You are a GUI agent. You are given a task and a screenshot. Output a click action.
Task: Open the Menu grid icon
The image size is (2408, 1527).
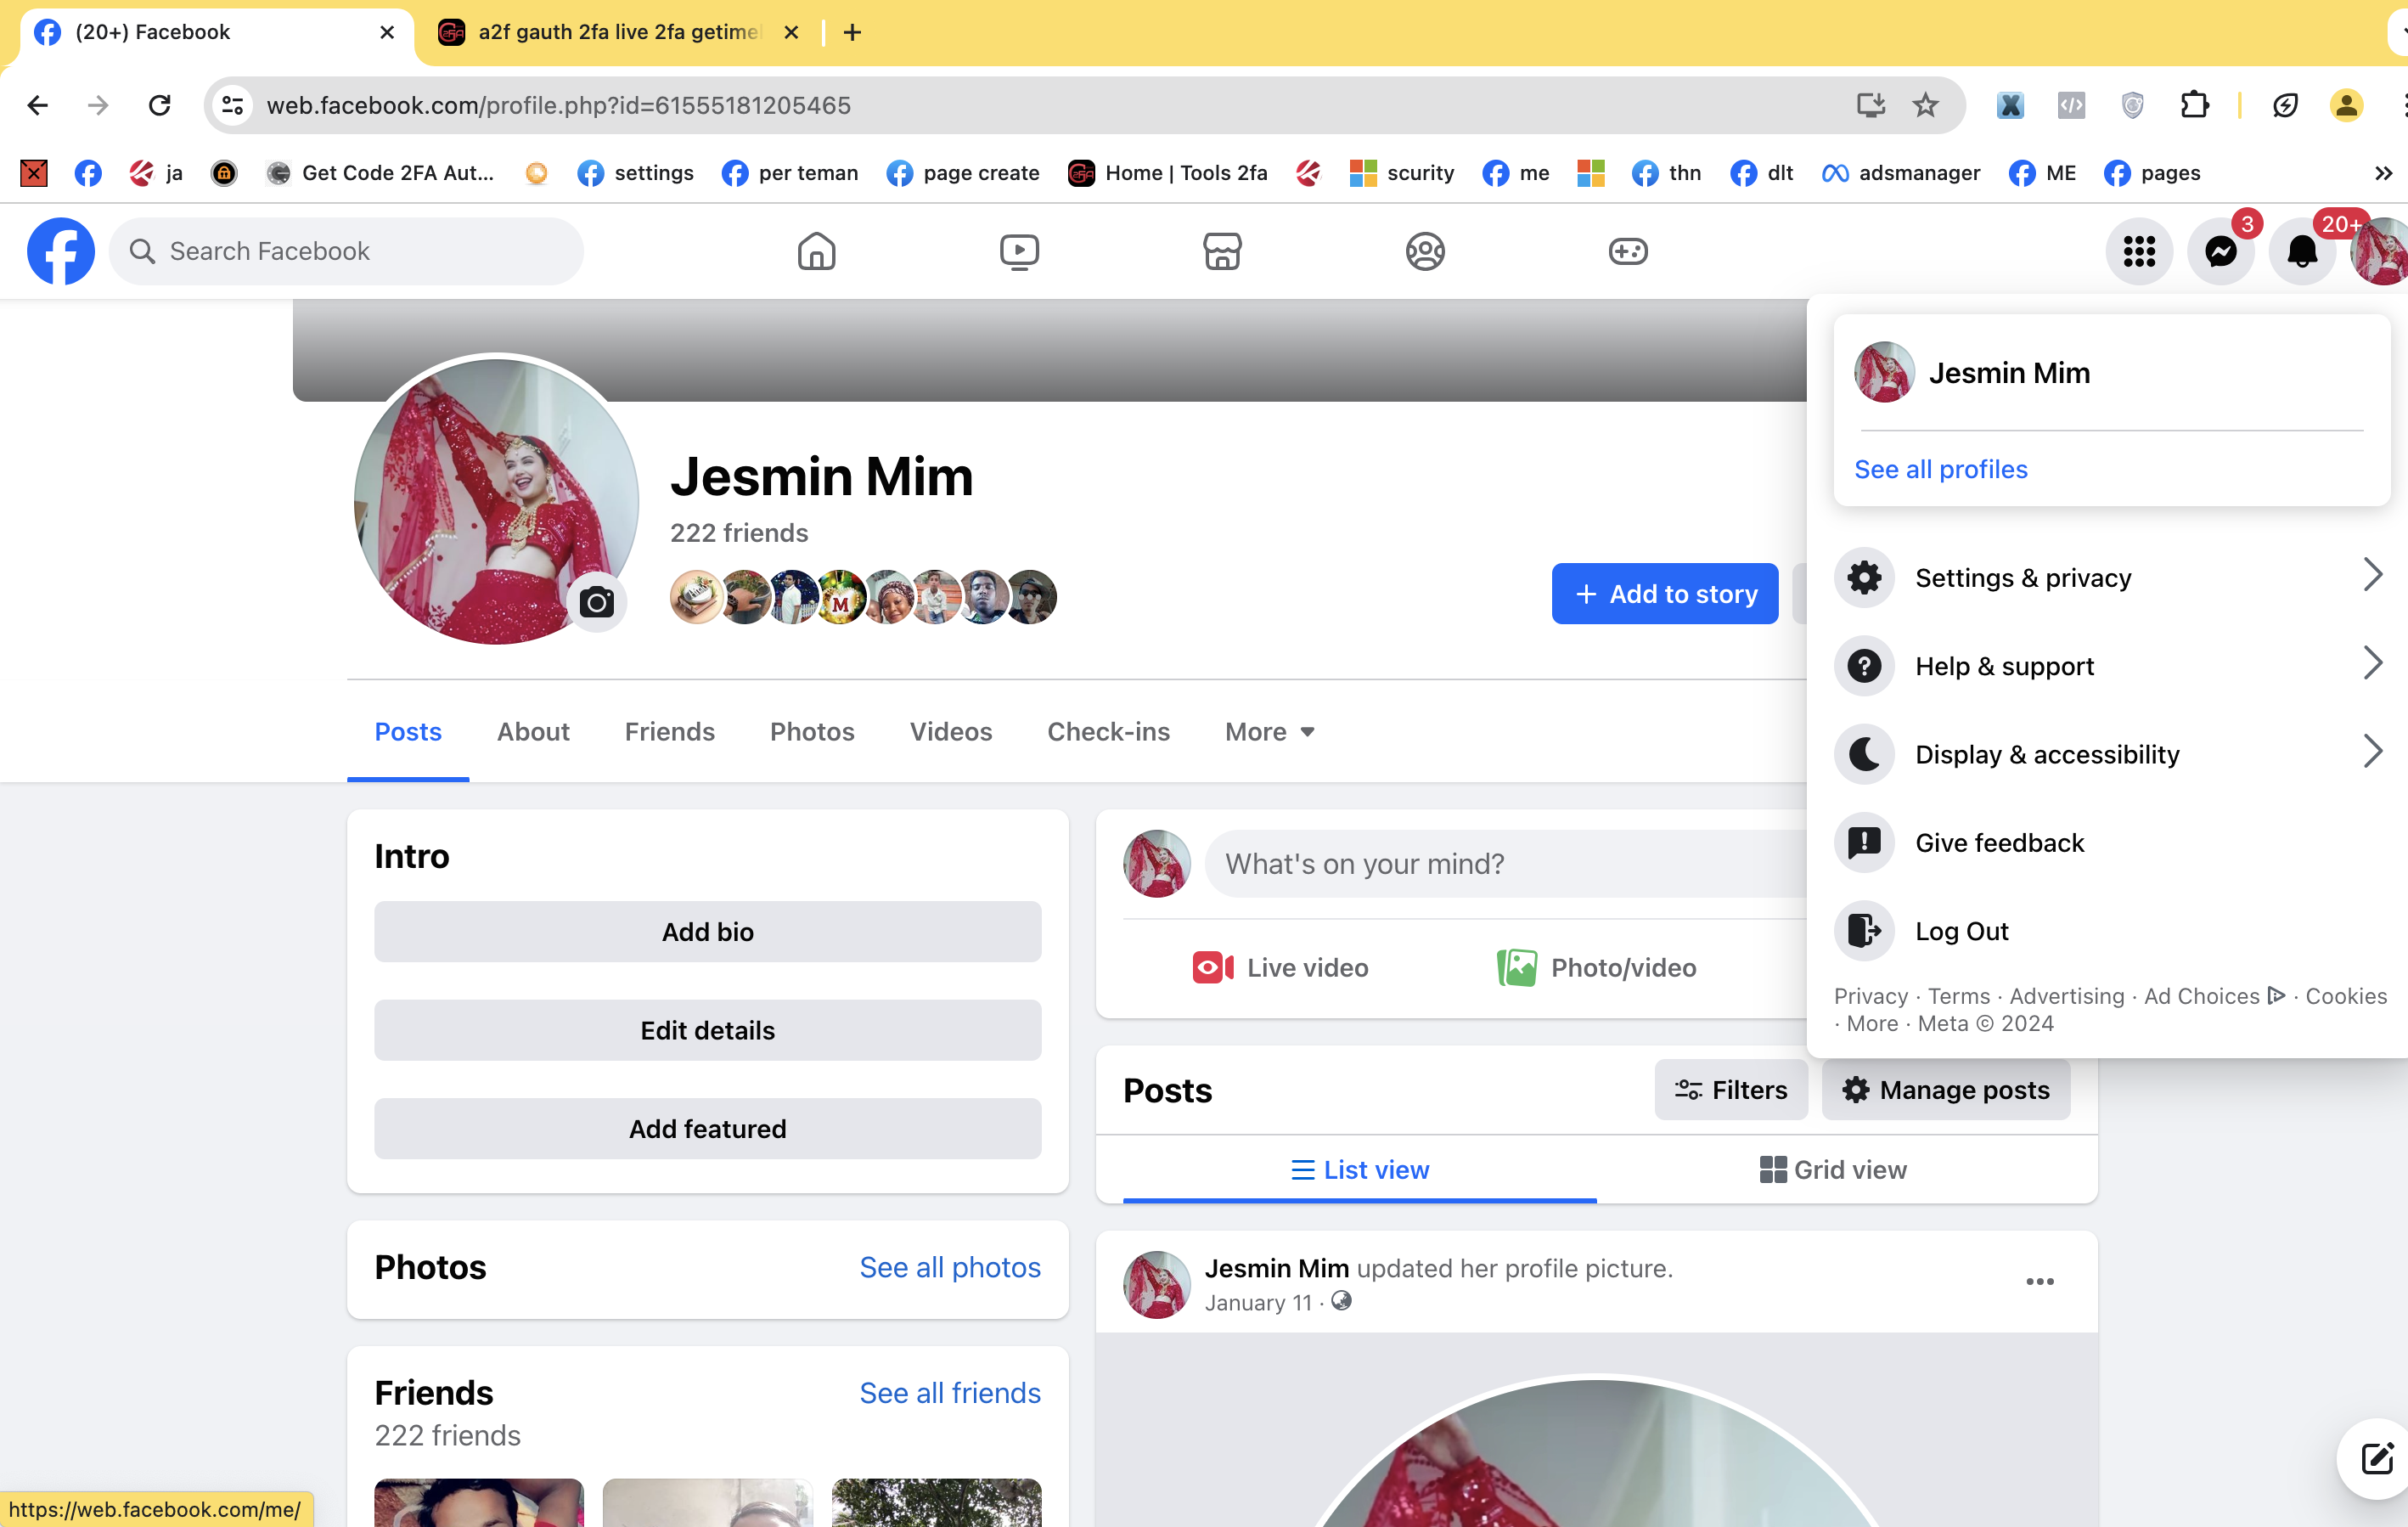pyautogui.click(x=2139, y=251)
